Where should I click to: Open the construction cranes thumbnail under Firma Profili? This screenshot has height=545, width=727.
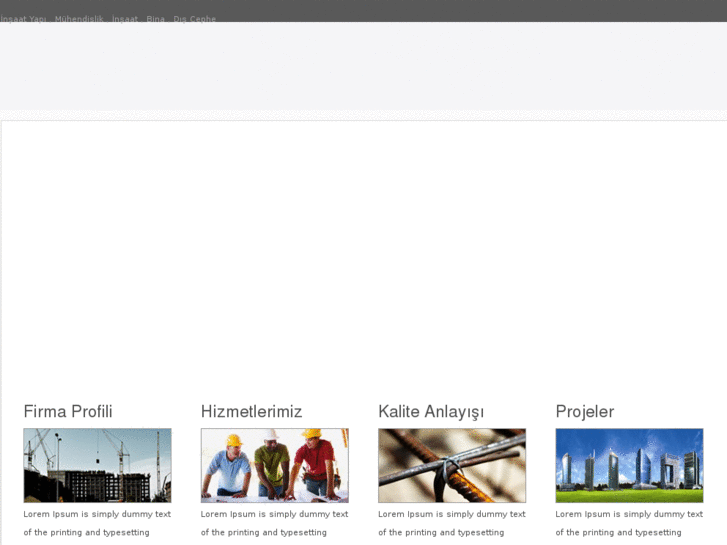point(97,465)
